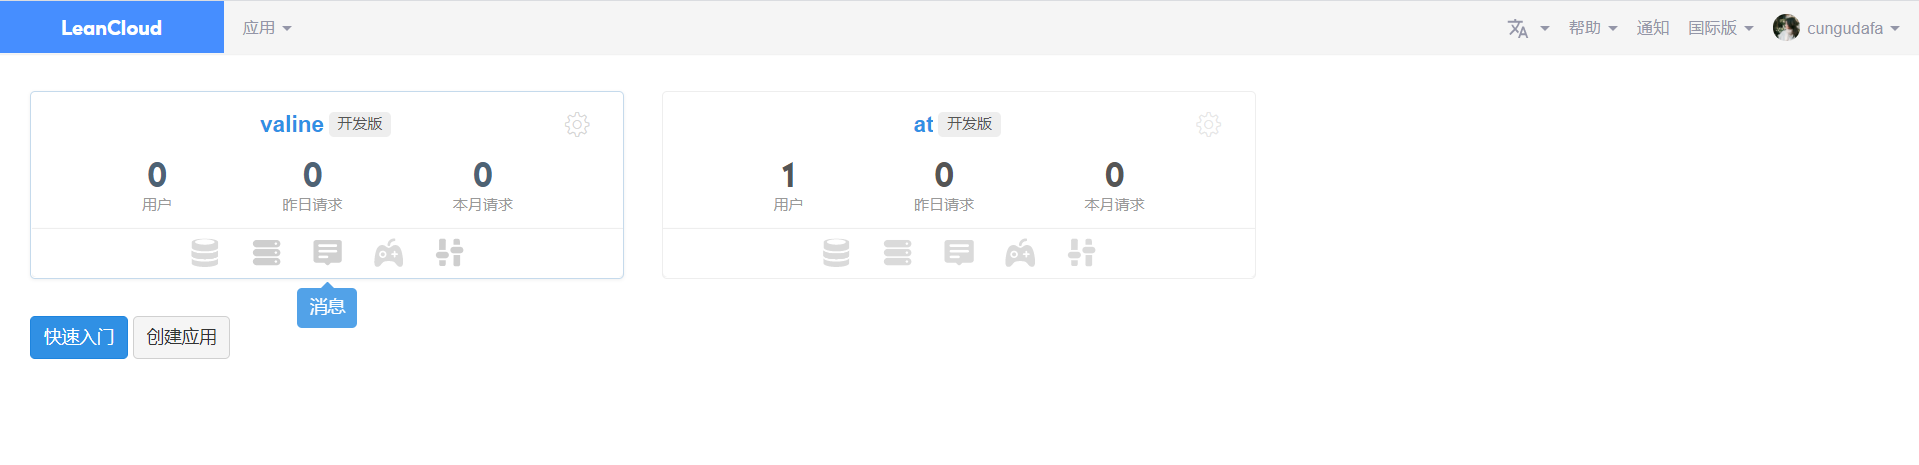Screen dimensions: 1919x465
Task: Open messaging icon in at card
Action: (x=958, y=253)
